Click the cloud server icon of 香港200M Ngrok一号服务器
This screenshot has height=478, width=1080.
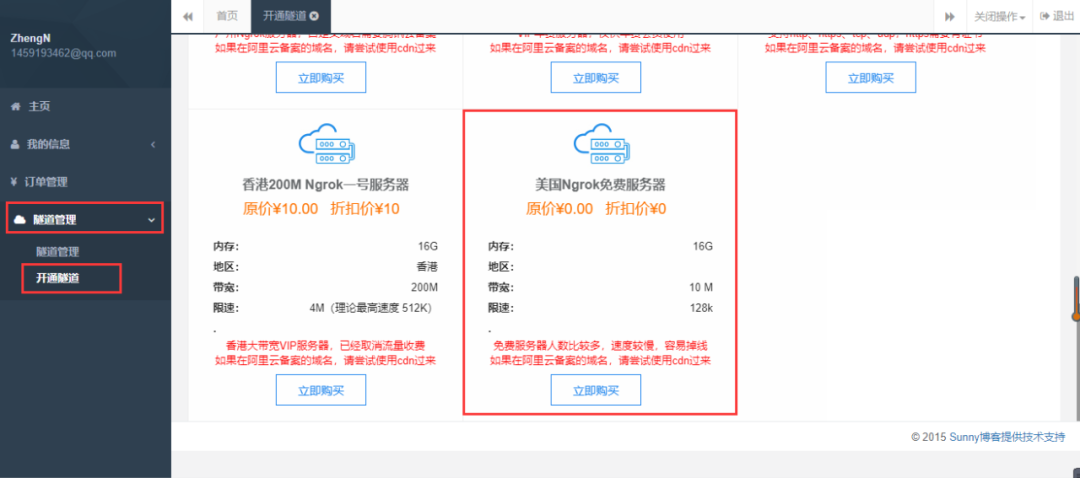pos(327,144)
